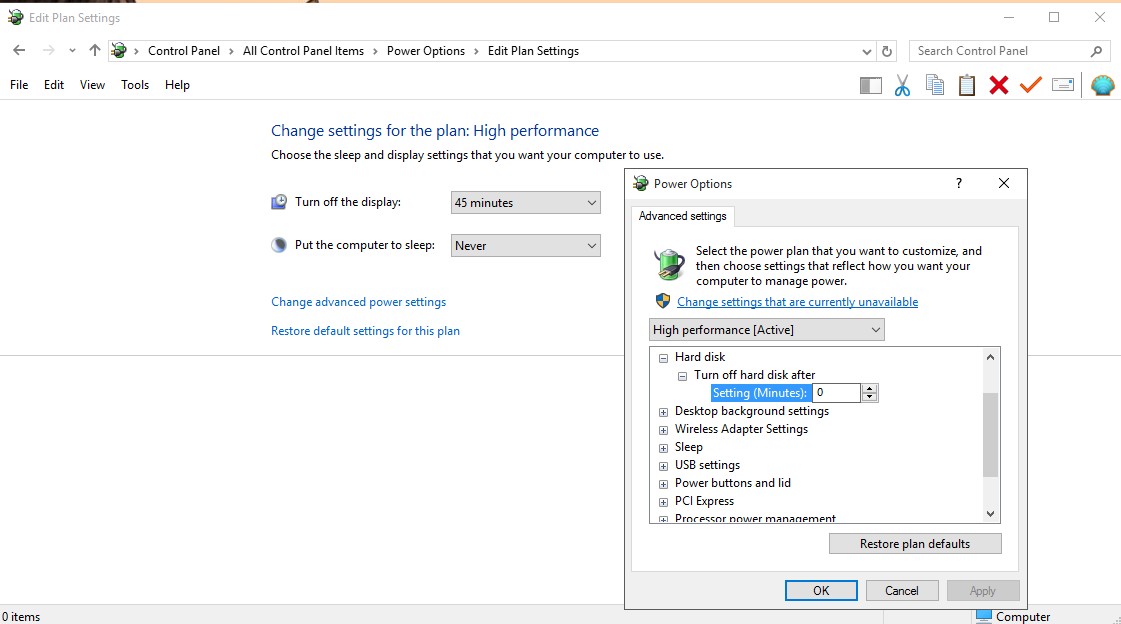
Task: Click the Properties toolbar icon
Action: (x=1063, y=85)
